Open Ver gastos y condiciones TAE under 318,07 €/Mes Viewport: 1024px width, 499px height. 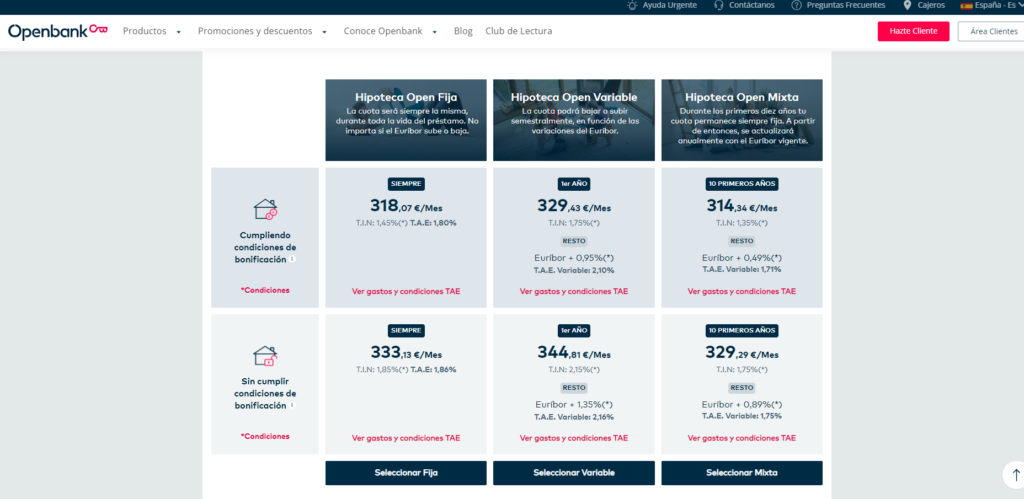406,292
